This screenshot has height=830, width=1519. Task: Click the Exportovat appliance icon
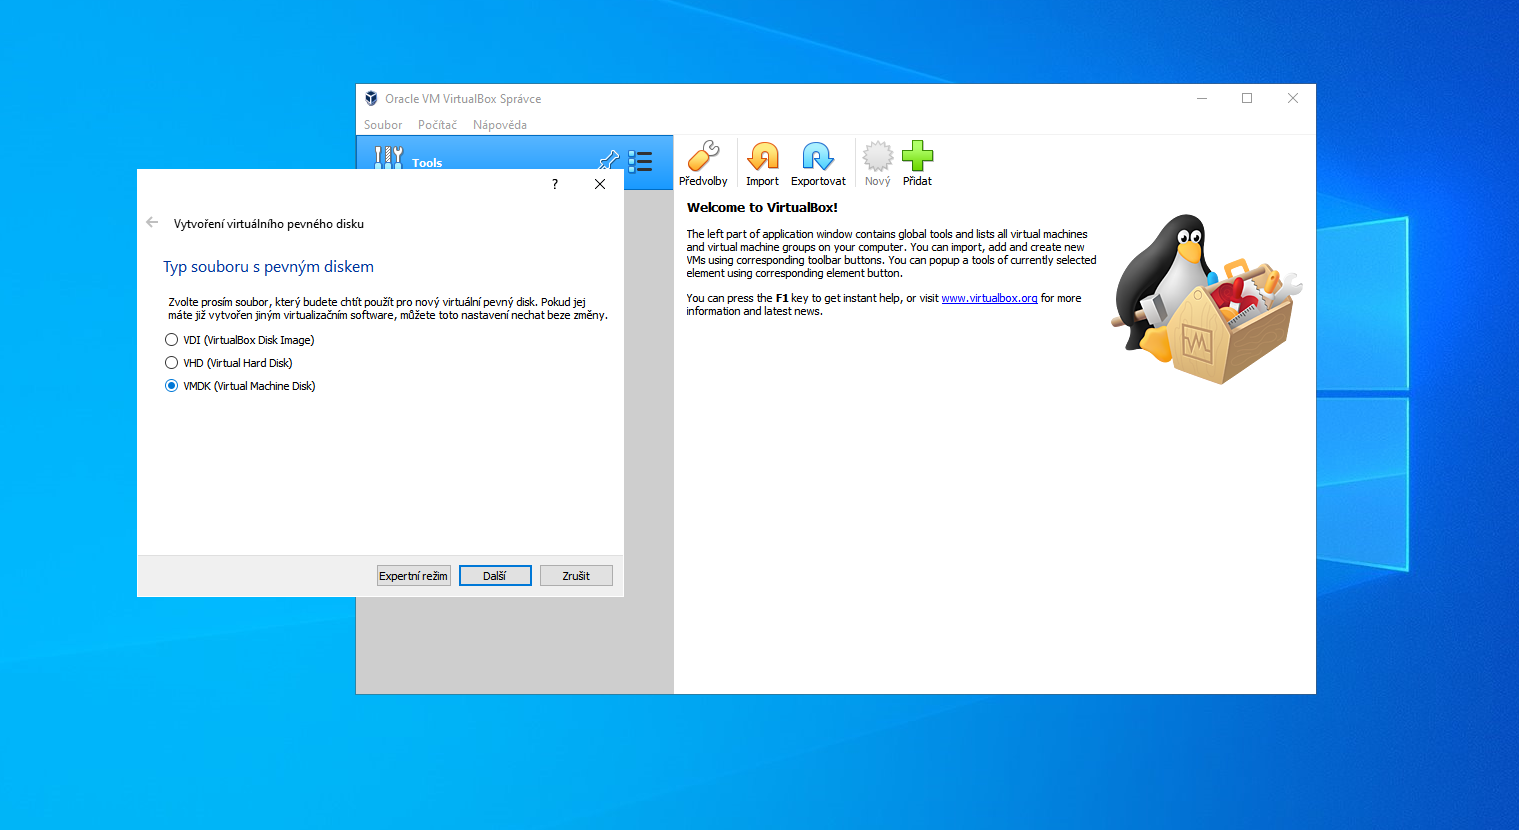[x=818, y=164]
